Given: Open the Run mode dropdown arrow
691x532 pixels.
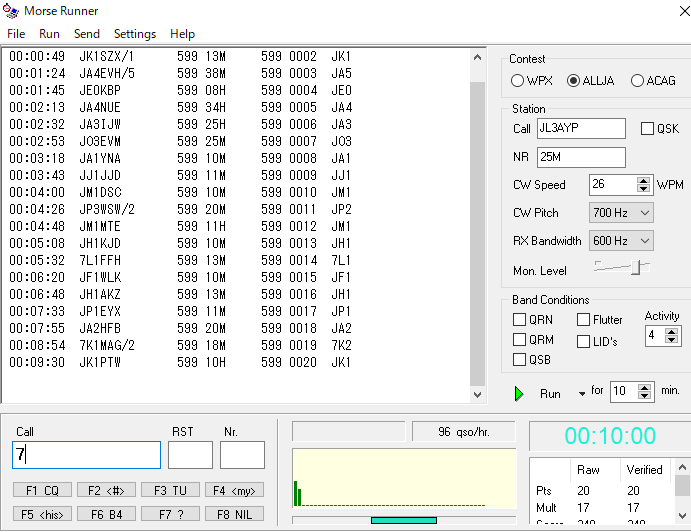Looking at the screenshot, I should tap(582, 394).
